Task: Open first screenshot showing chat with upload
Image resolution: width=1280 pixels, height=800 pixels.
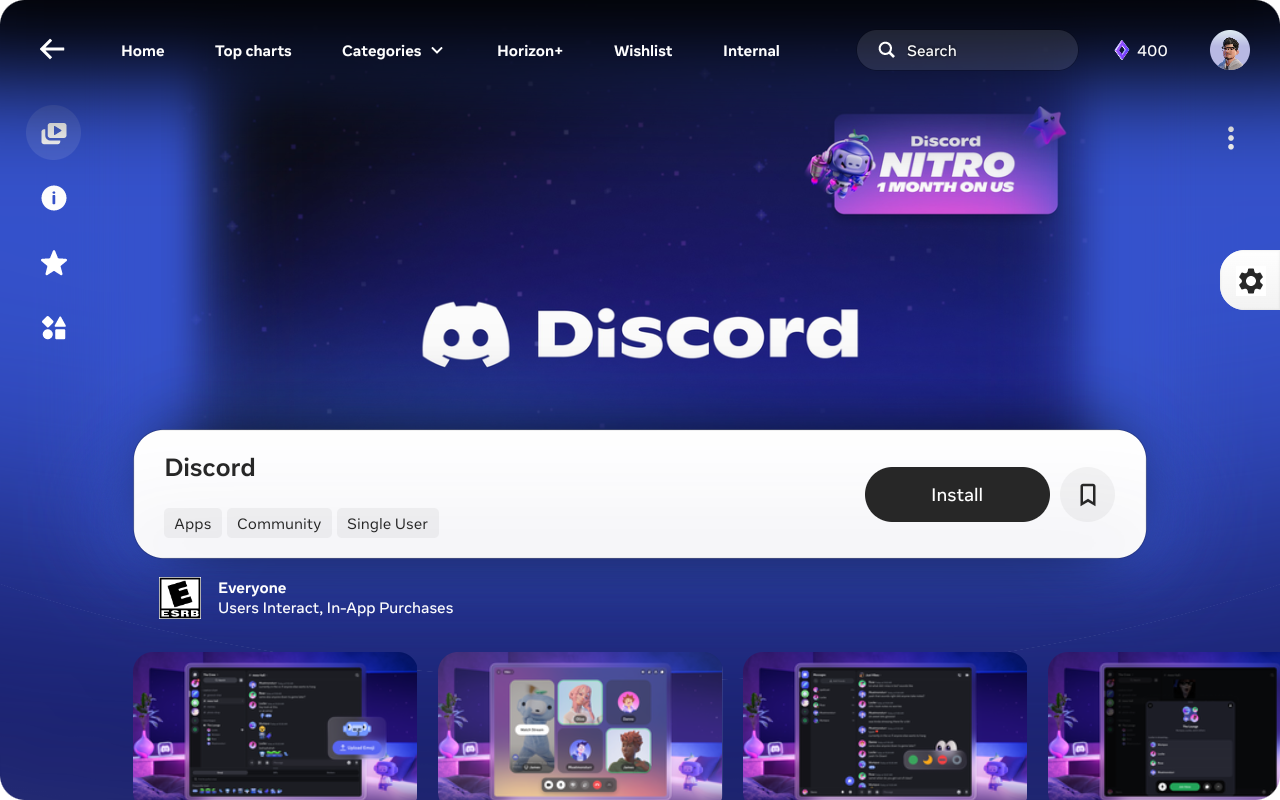Action: pyautogui.click(x=275, y=726)
